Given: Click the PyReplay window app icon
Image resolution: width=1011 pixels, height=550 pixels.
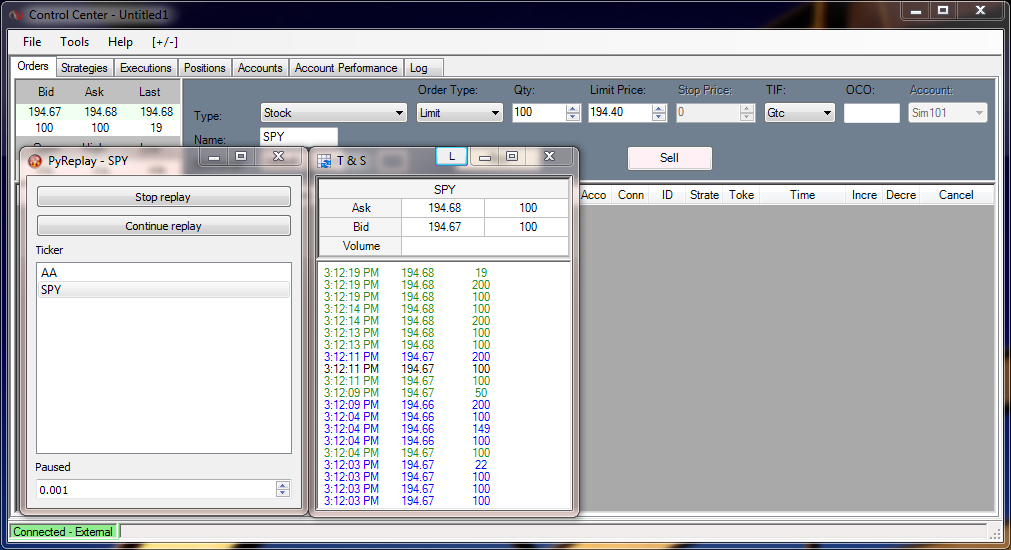Looking at the screenshot, I should 35,161.
